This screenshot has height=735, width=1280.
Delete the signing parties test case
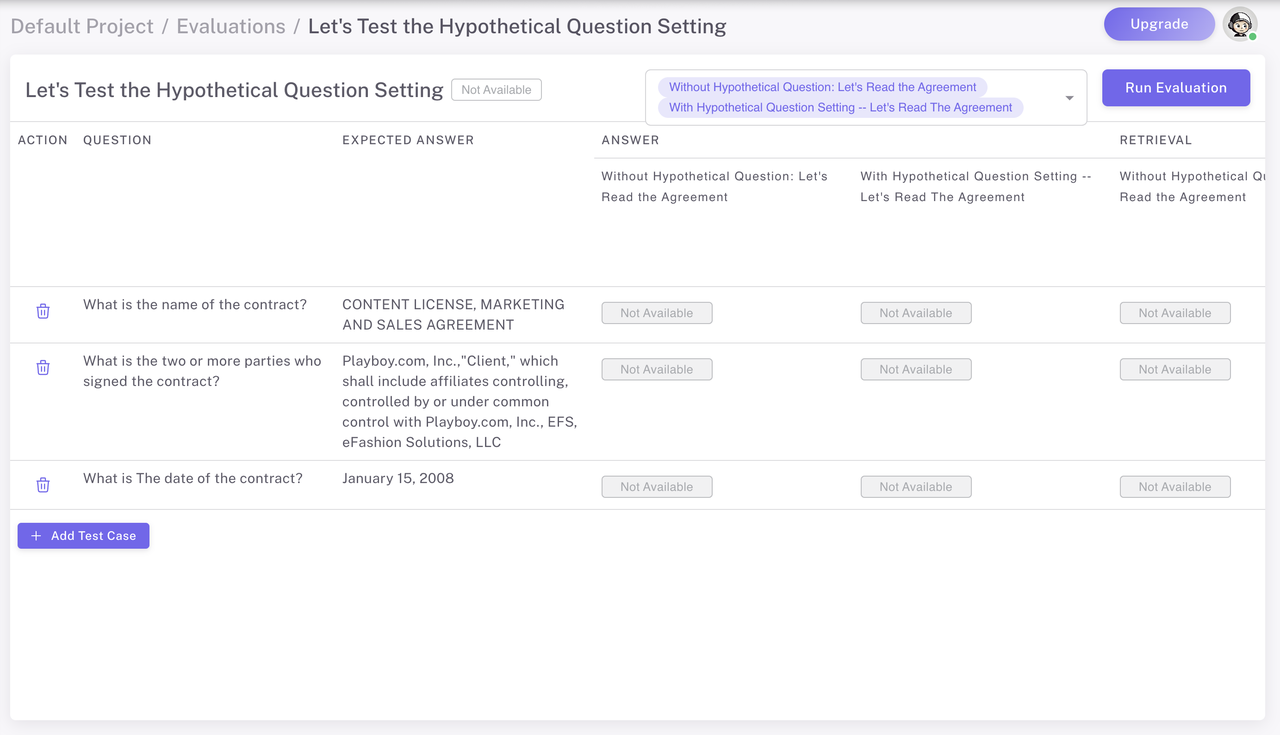pos(43,367)
